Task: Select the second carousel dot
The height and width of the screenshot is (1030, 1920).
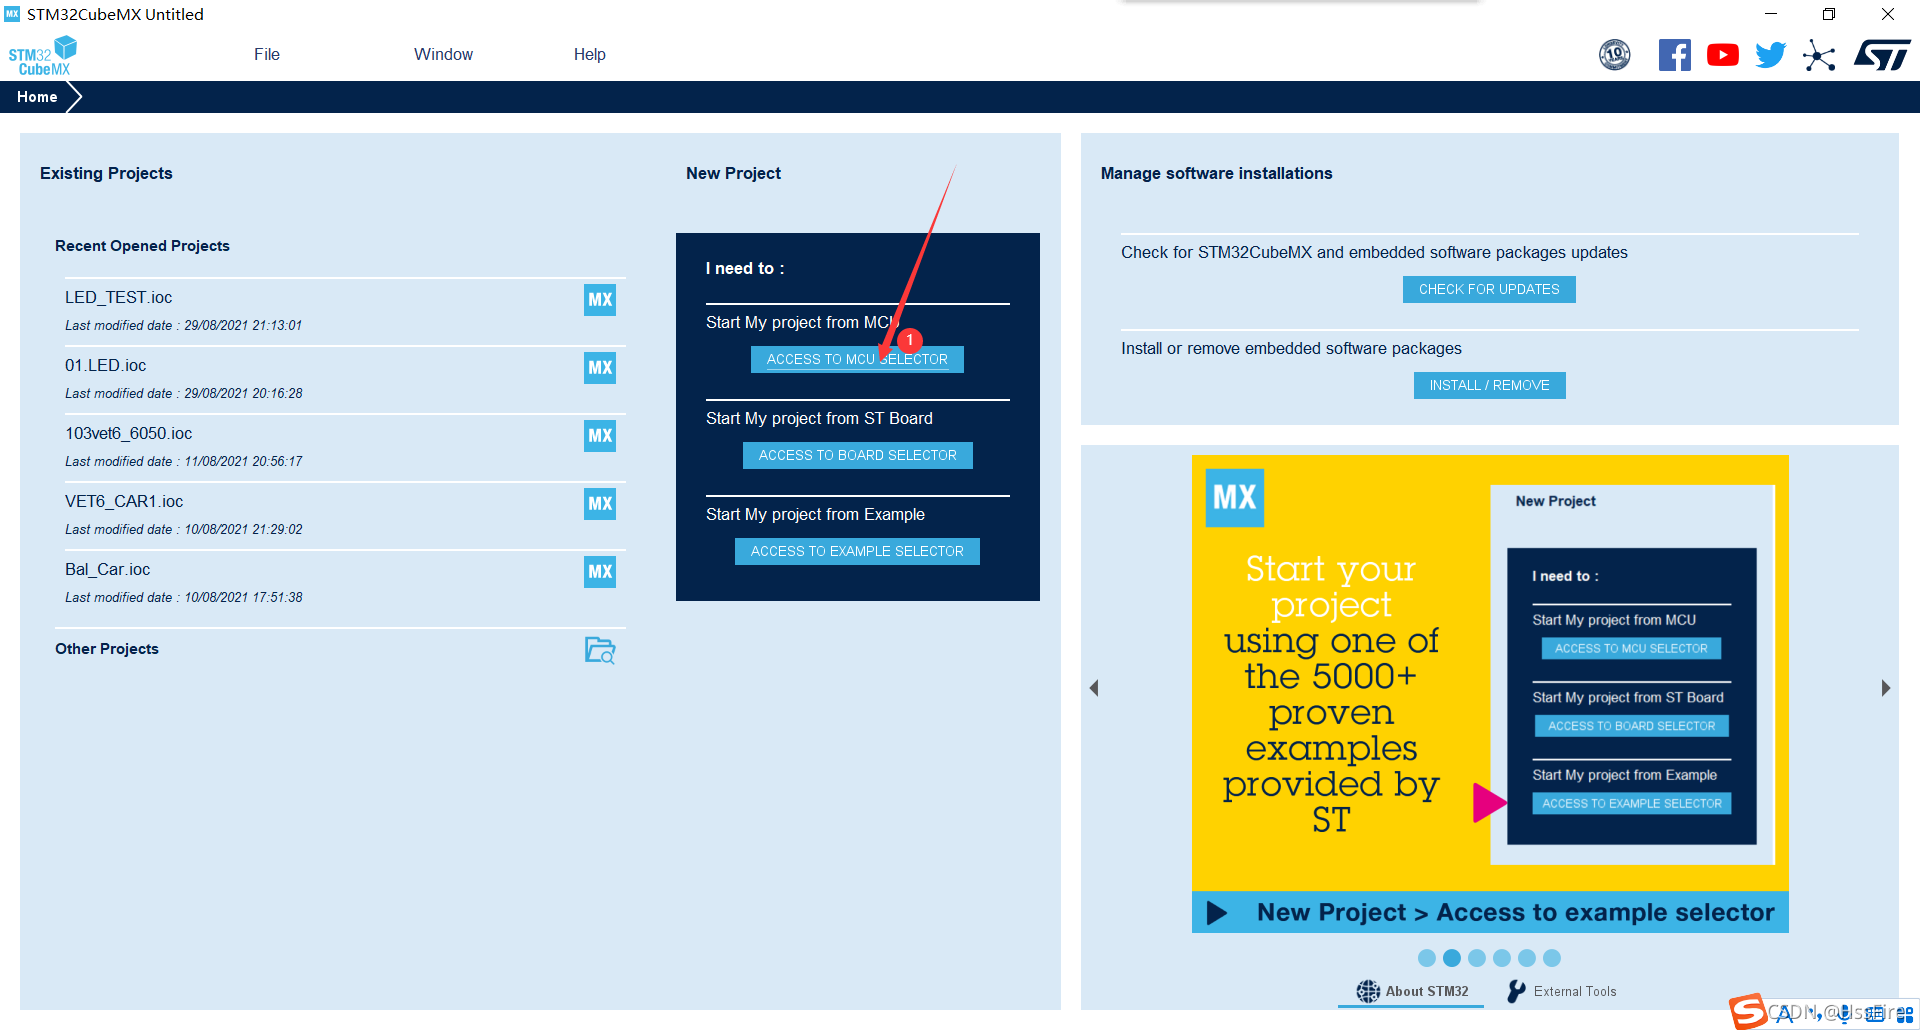Action: [1452, 958]
